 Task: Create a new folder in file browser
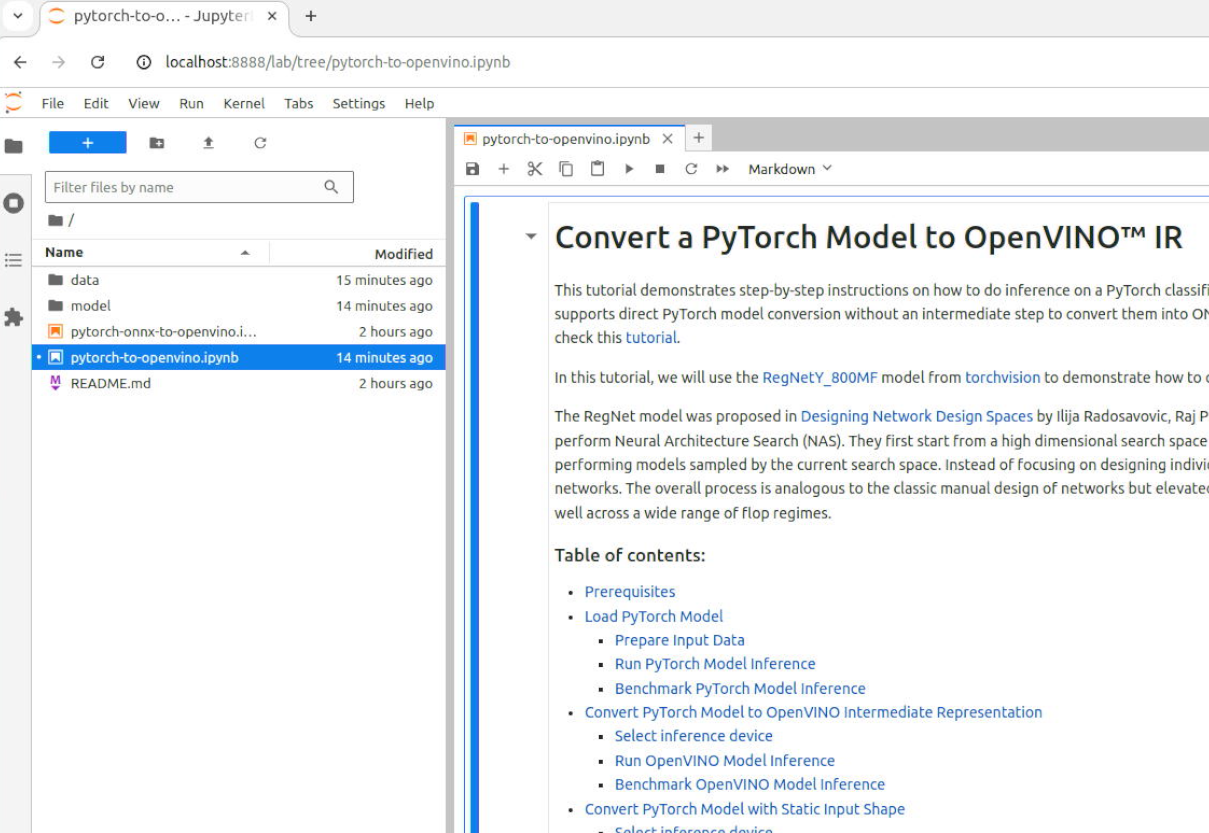pos(157,143)
